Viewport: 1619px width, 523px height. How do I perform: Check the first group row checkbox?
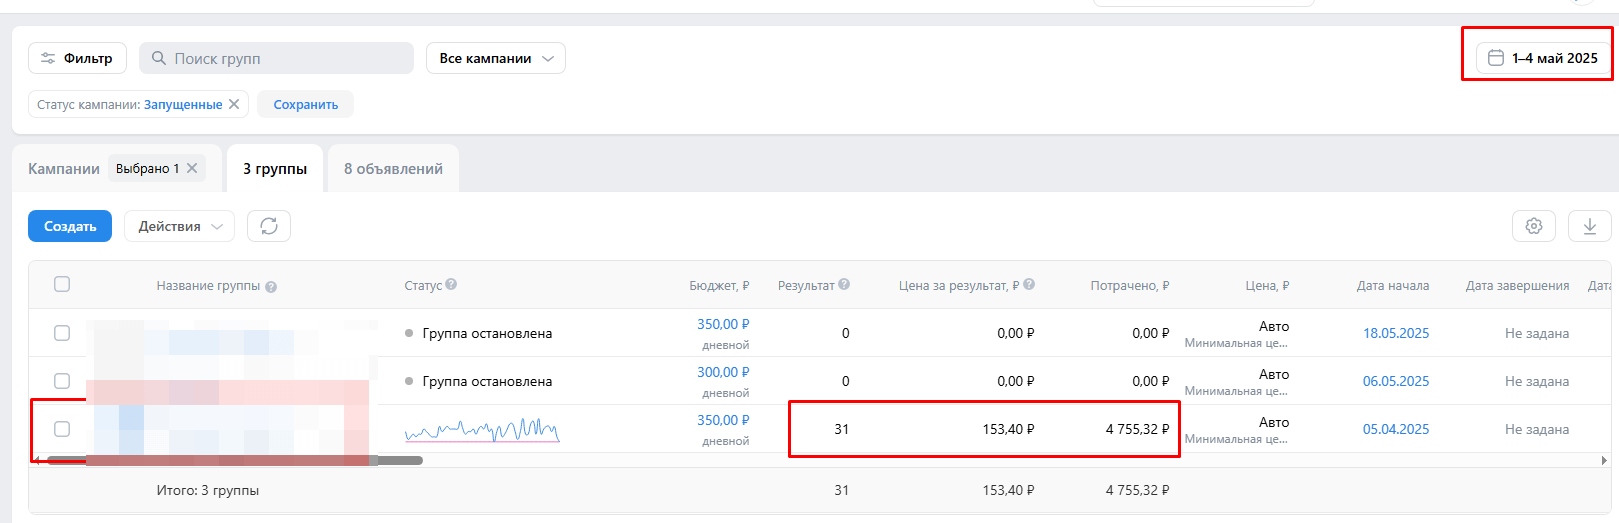pyautogui.click(x=62, y=333)
